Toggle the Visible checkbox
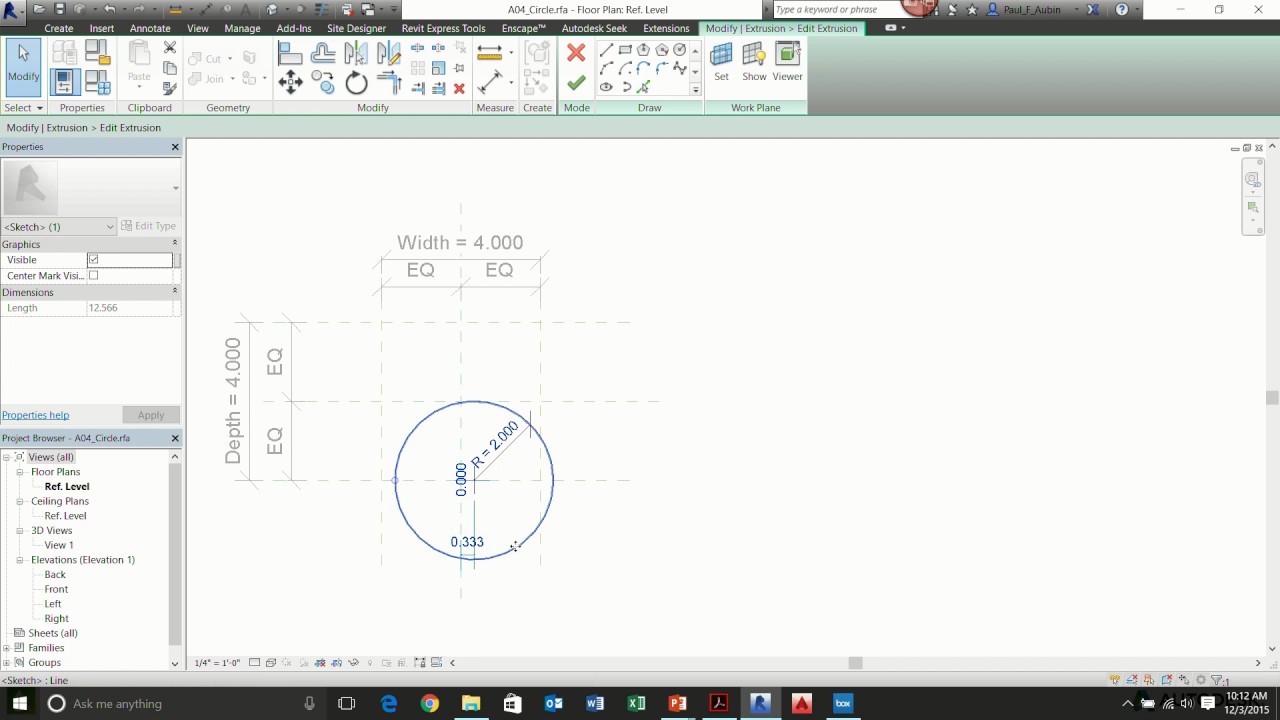This screenshot has height=720, width=1280. pyautogui.click(x=93, y=260)
